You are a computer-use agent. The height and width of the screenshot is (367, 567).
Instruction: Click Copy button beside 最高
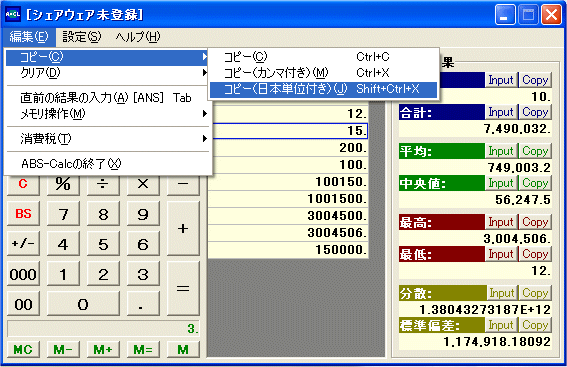535,222
